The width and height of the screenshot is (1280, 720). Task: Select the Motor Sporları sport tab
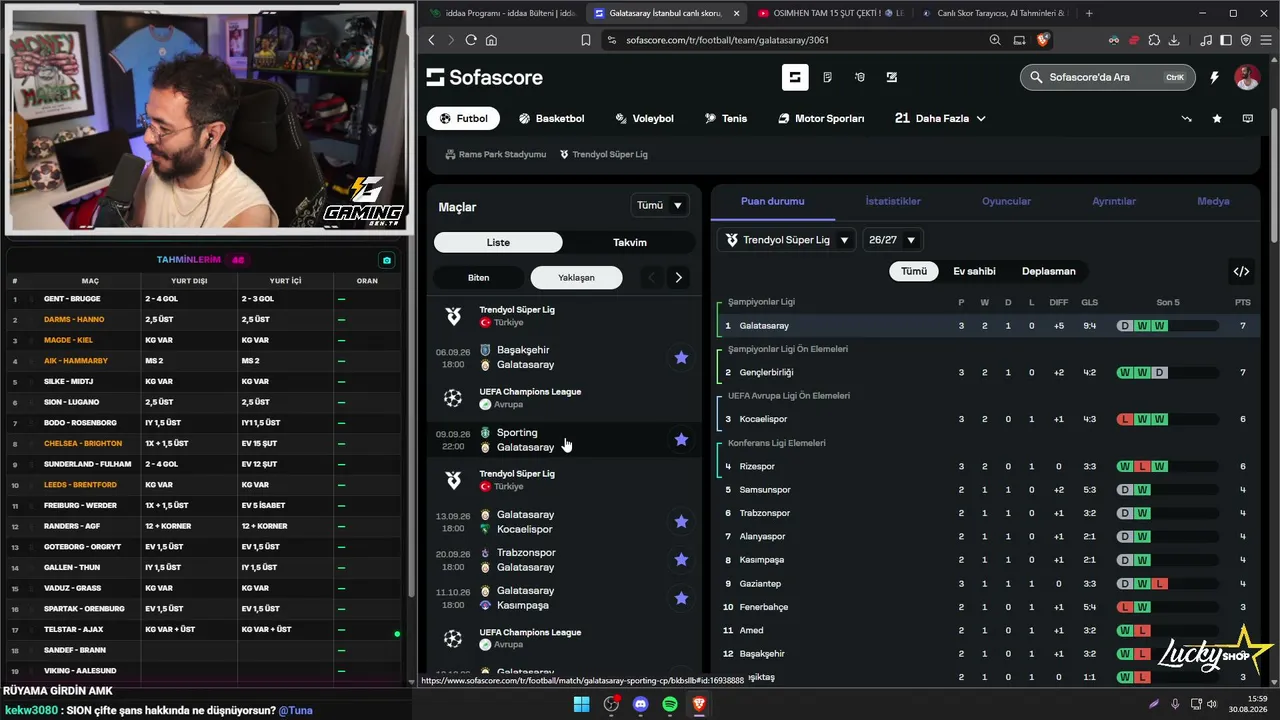point(821,118)
